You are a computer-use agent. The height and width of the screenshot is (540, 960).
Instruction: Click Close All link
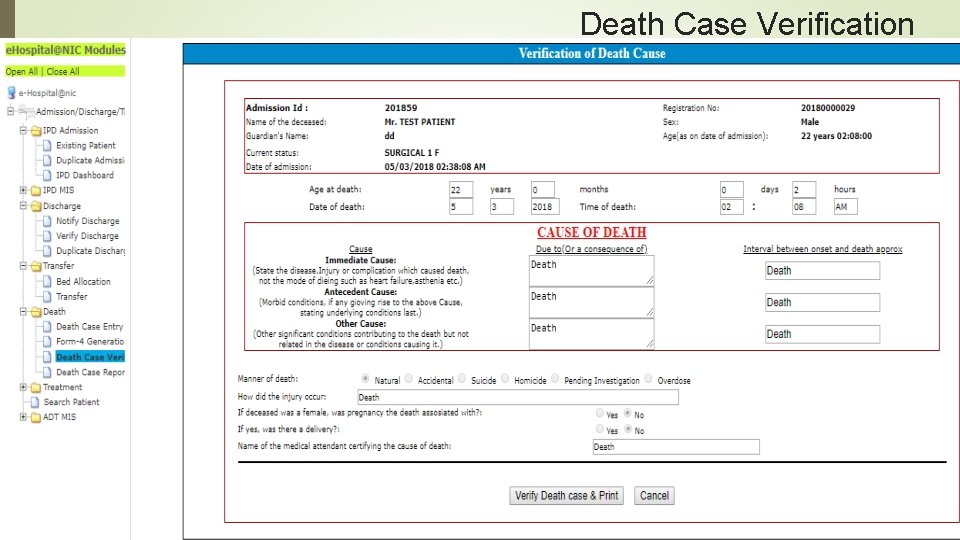pos(63,72)
